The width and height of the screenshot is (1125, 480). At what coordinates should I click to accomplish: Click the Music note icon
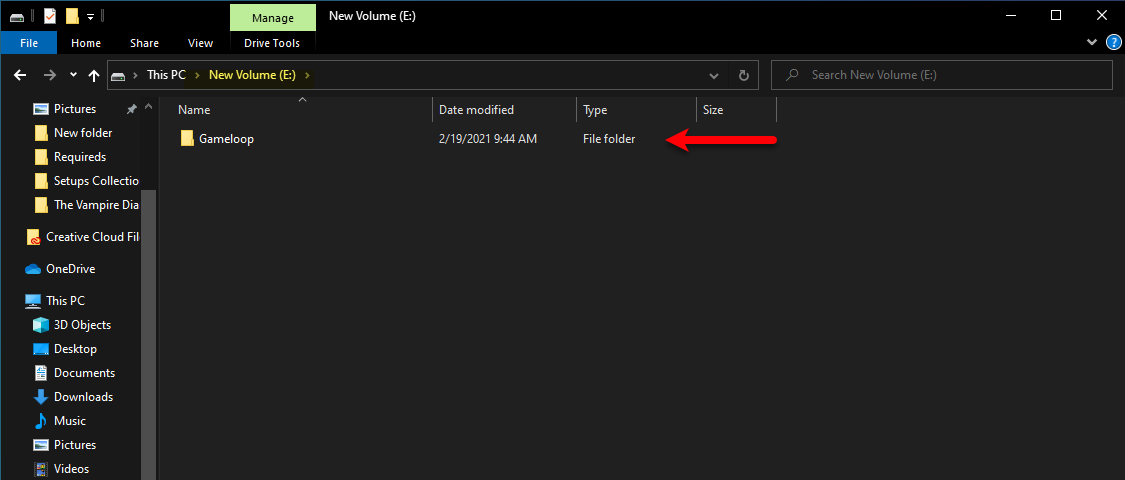pyautogui.click(x=41, y=420)
